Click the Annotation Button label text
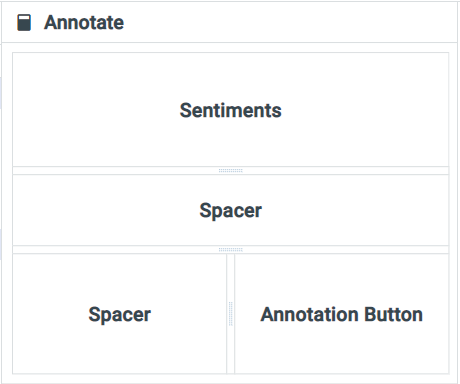 click(342, 314)
